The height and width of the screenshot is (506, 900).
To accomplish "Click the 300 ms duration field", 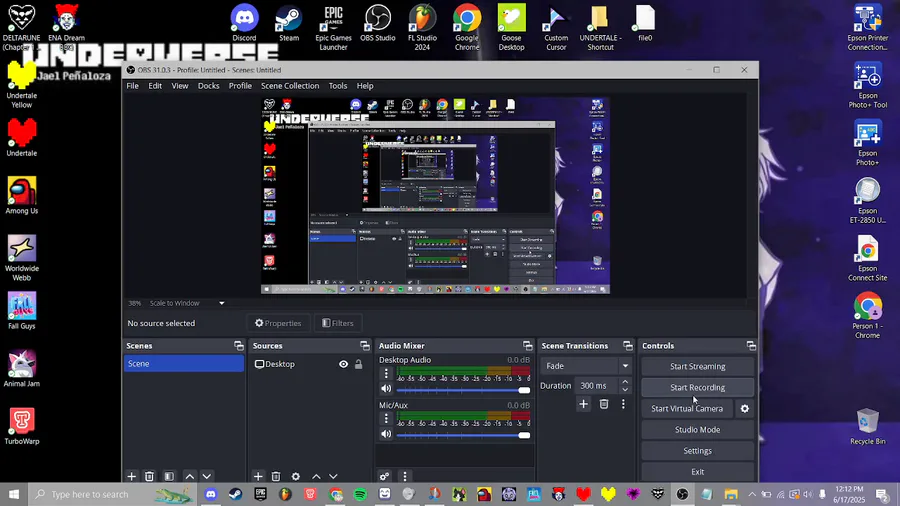I will [x=596, y=386].
